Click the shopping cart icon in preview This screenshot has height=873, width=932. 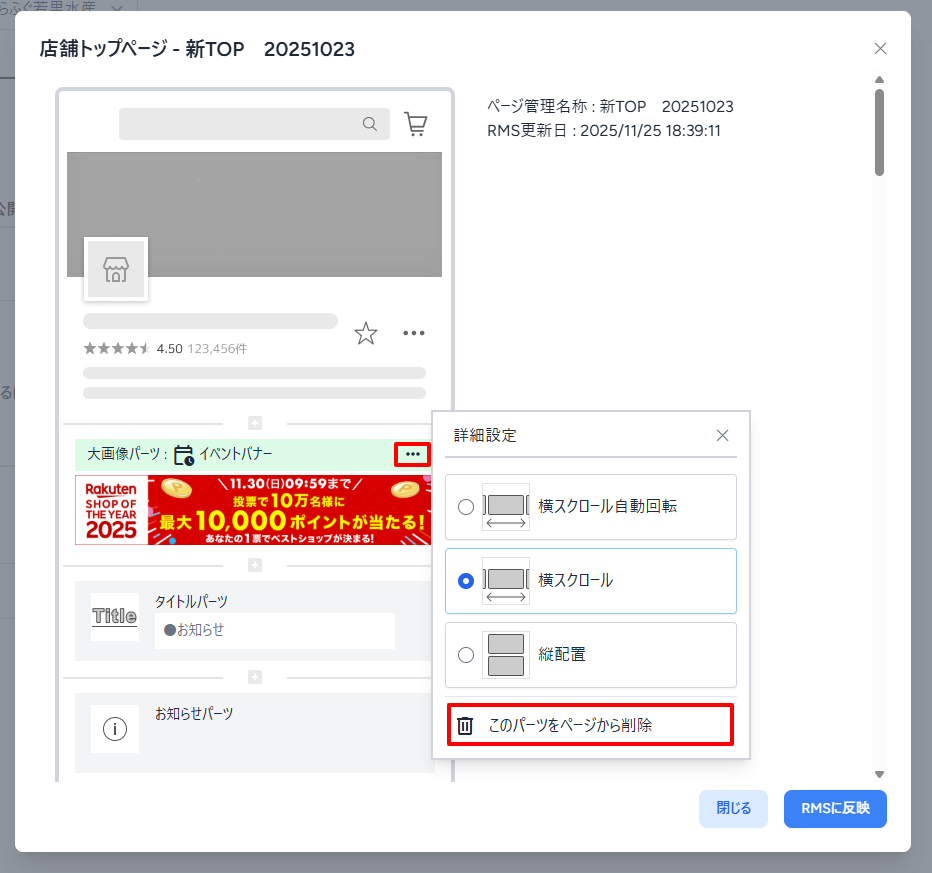pos(415,124)
